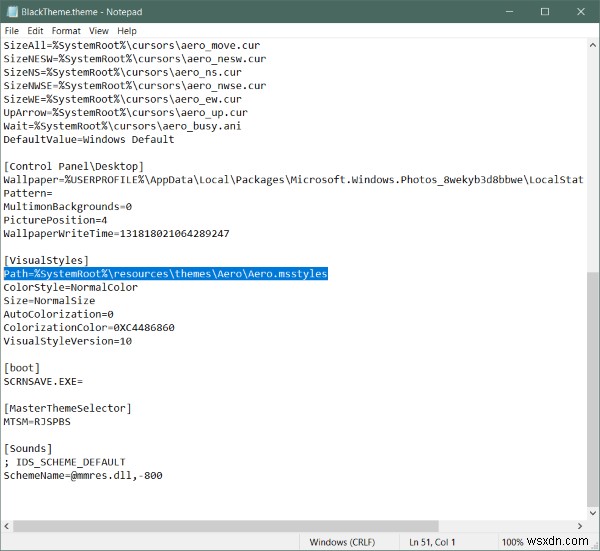
Task: Click the horizontal scrollbar left arrow
Action: (x=7, y=526)
